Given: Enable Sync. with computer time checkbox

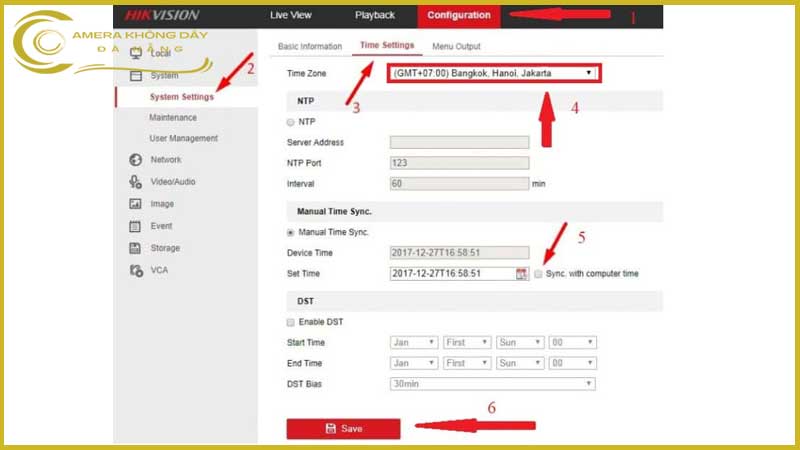Looking at the screenshot, I should point(538,274).
